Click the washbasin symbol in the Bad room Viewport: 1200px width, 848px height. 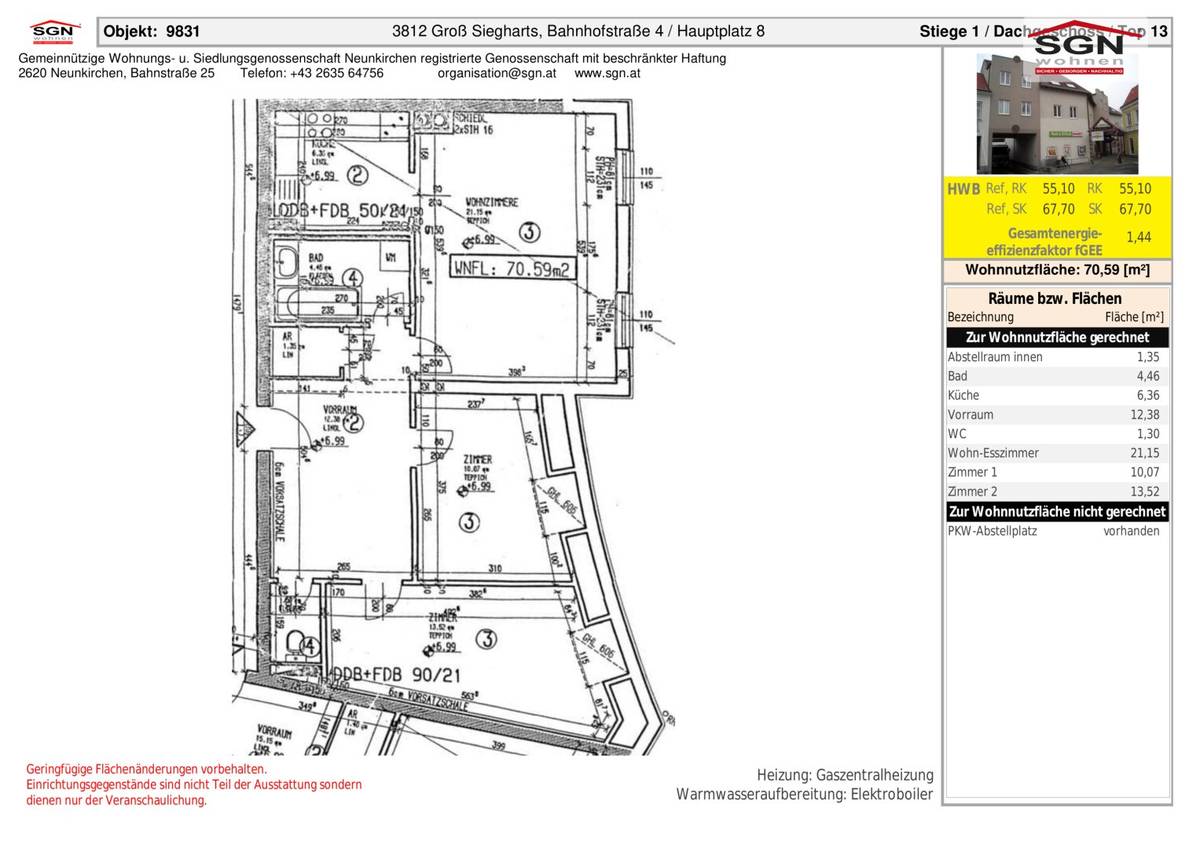tap(287, 263)
